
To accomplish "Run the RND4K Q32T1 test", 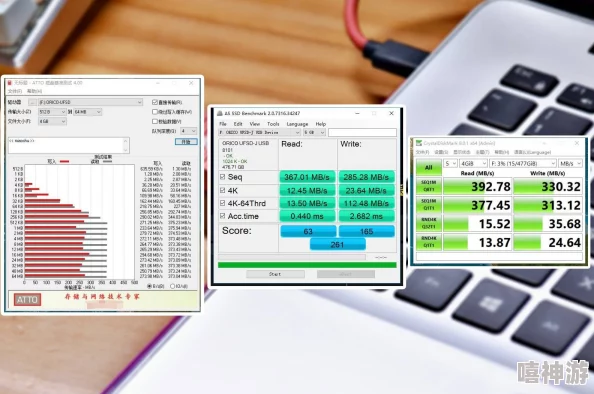I will pyautogui.click(x=428, y=223).
